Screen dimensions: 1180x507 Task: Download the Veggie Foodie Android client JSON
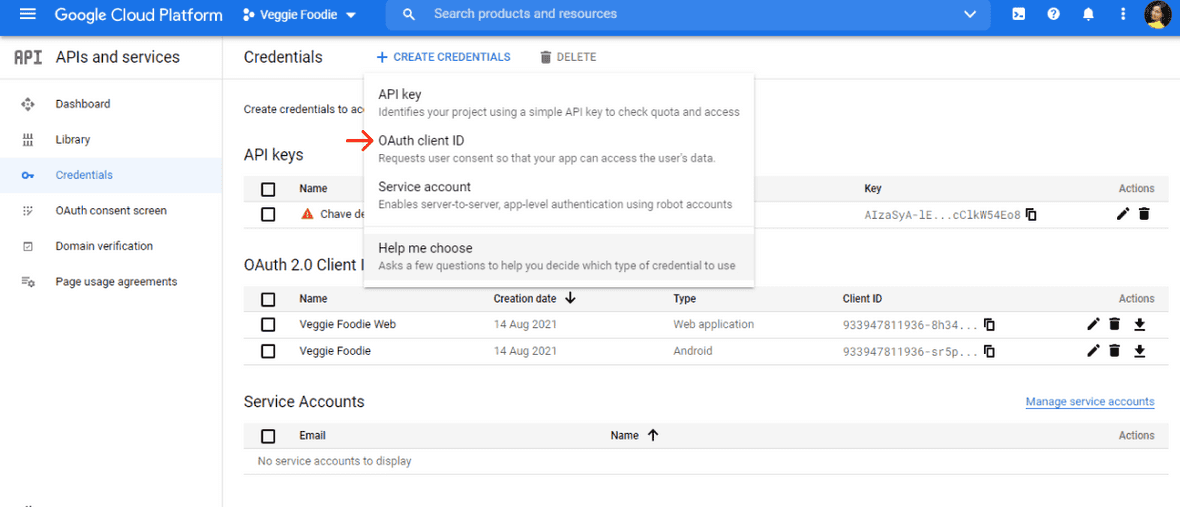[x=1139, y=351]
